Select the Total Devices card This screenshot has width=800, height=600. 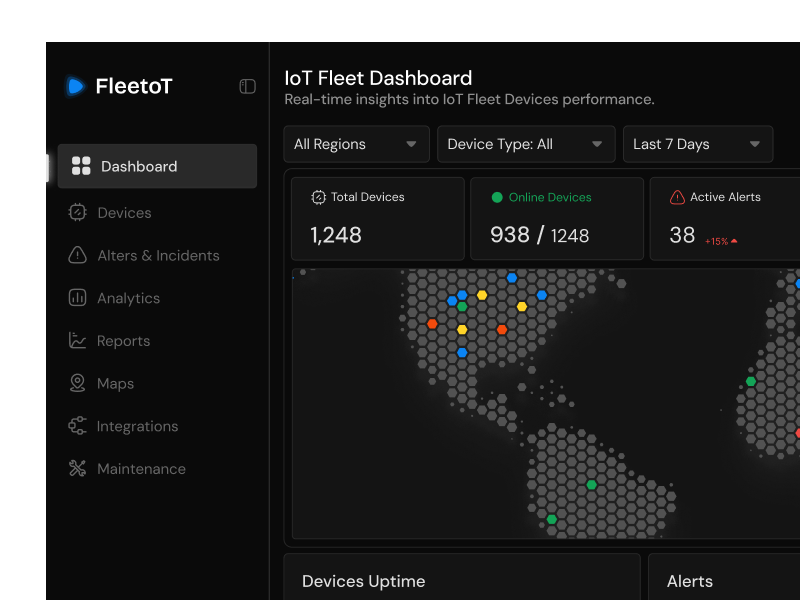tap(378, 219)
